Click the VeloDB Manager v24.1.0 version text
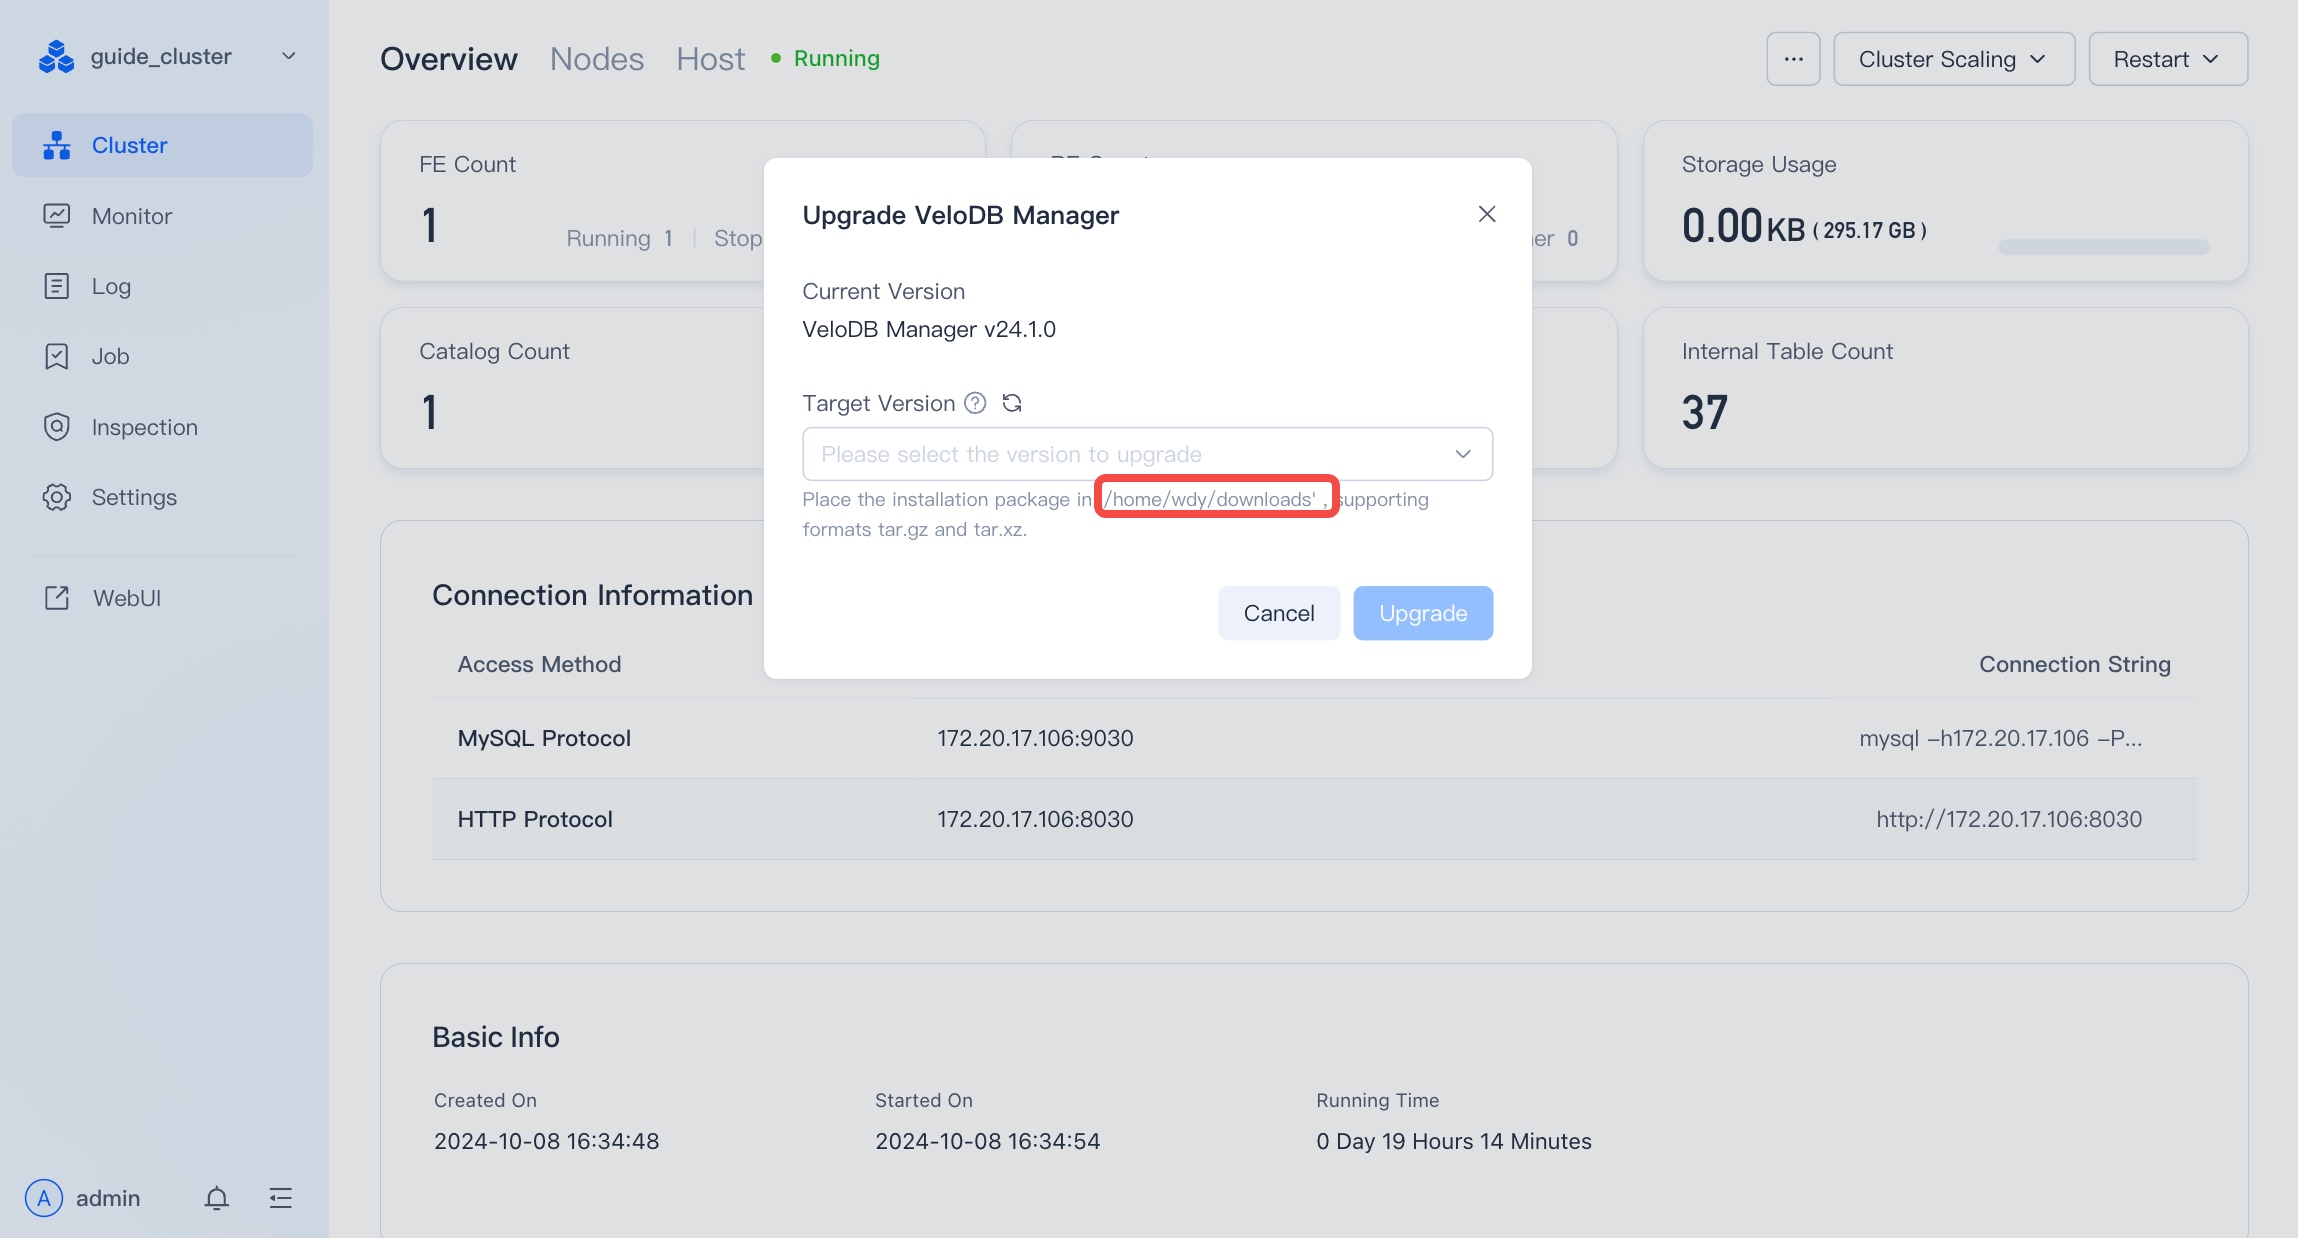2298x1238 pixels. pyautogui.click(x=929, y=329)
